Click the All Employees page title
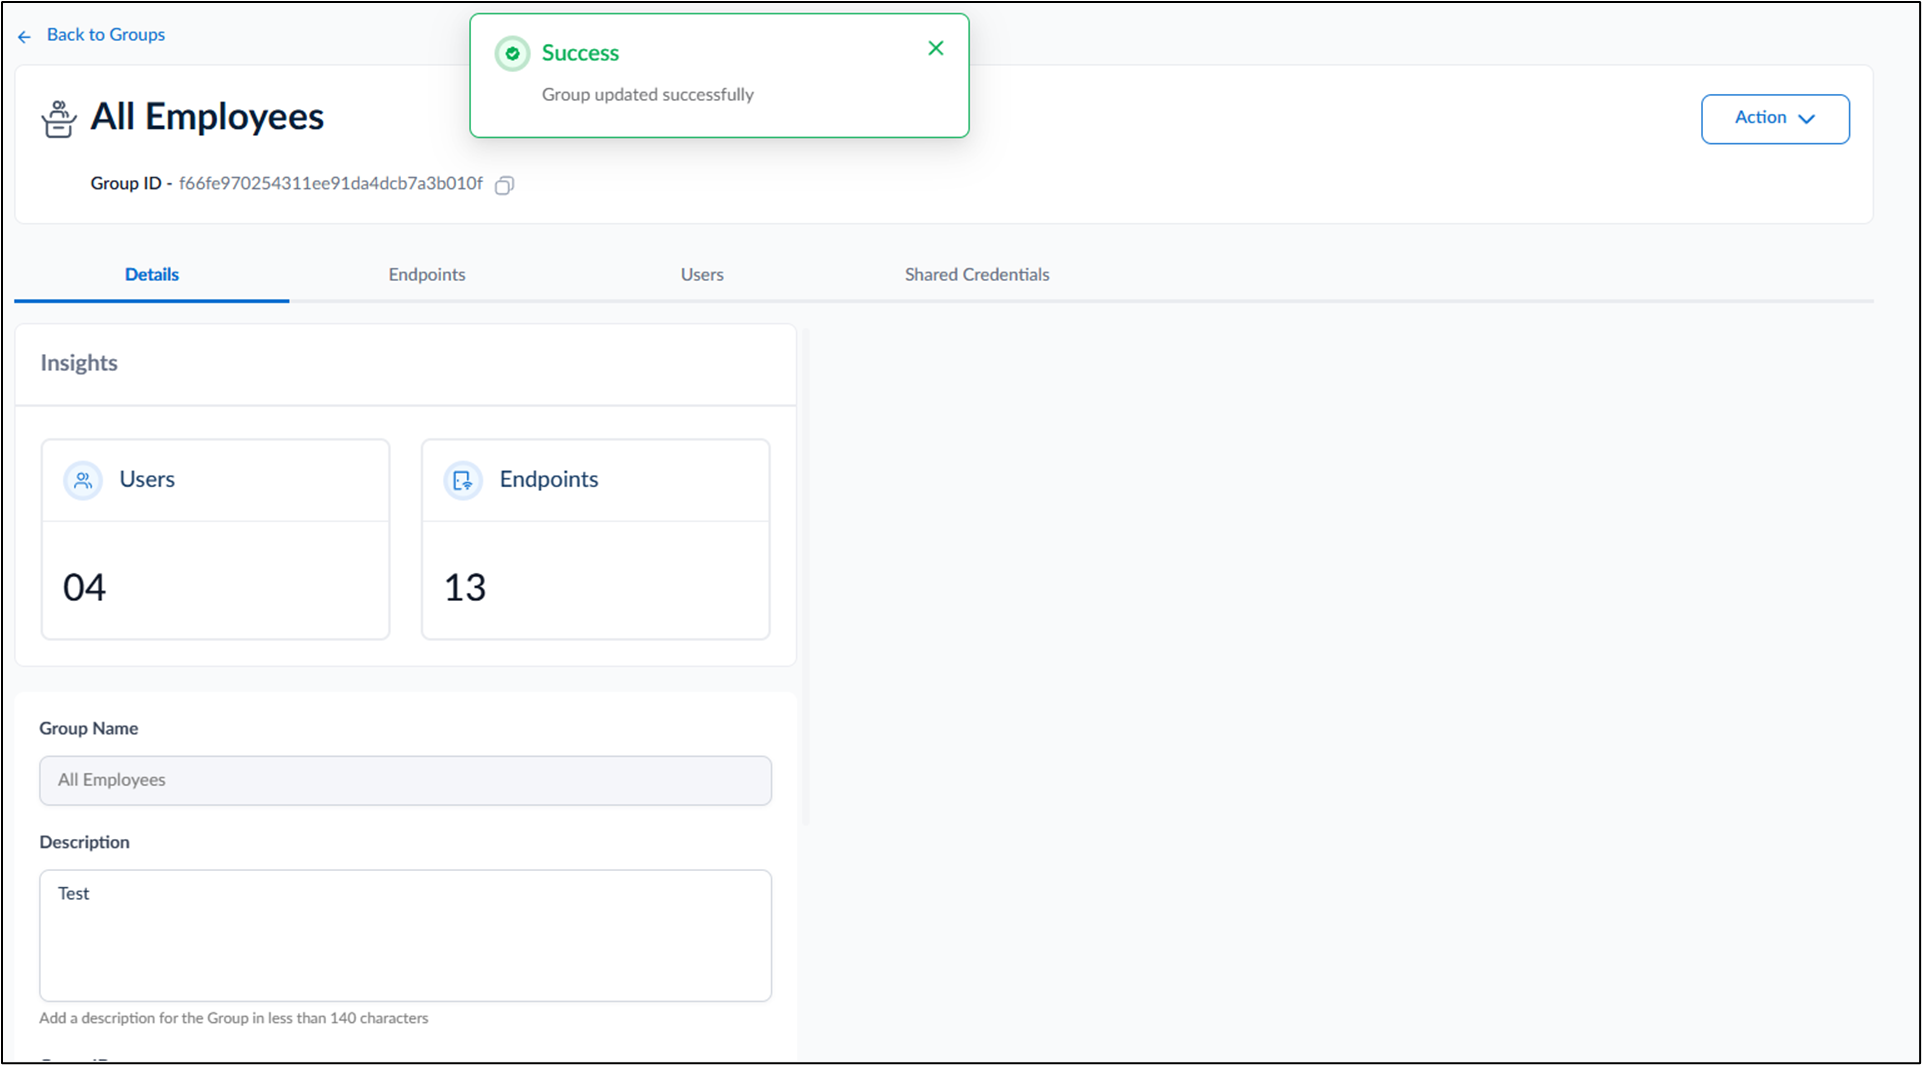 tap(207, 117)
